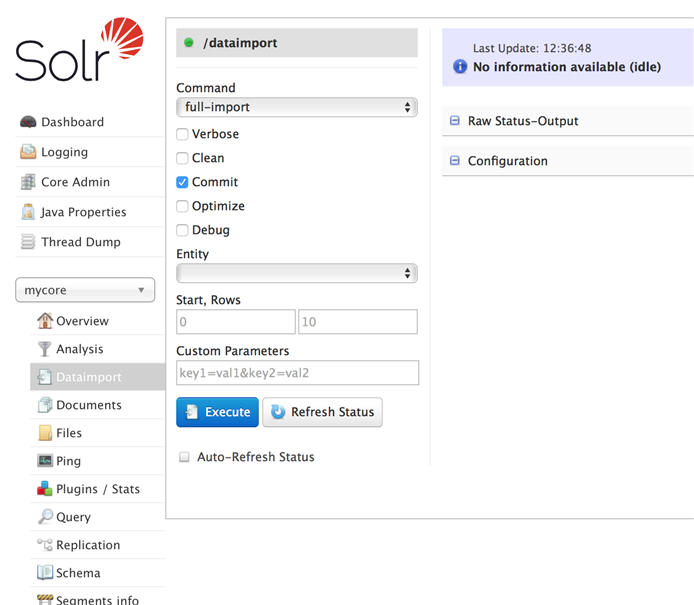Enable the Verbose checkbox
Viewport: 694px width, 605px height.
pyautogui.click(x=182, y=134)
